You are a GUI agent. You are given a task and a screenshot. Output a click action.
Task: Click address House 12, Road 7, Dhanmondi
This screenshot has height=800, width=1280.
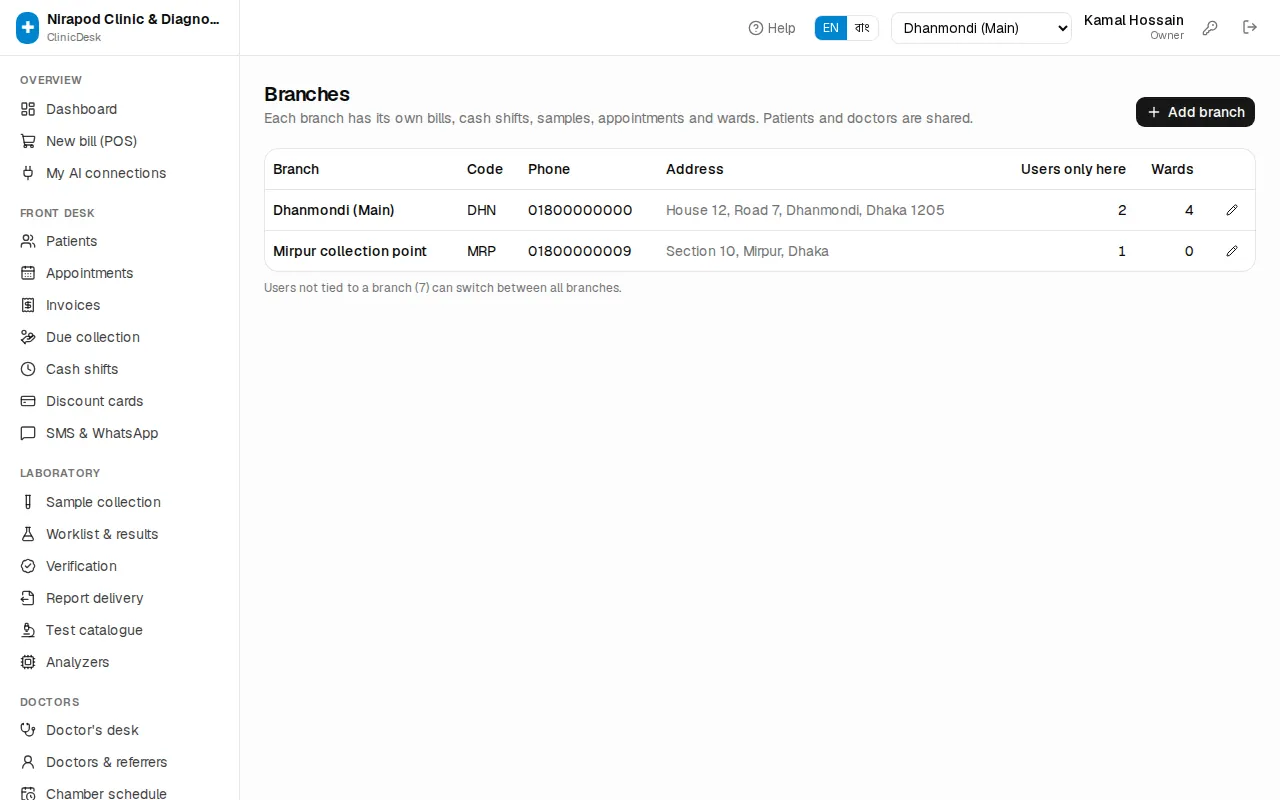tap(805, 210)
